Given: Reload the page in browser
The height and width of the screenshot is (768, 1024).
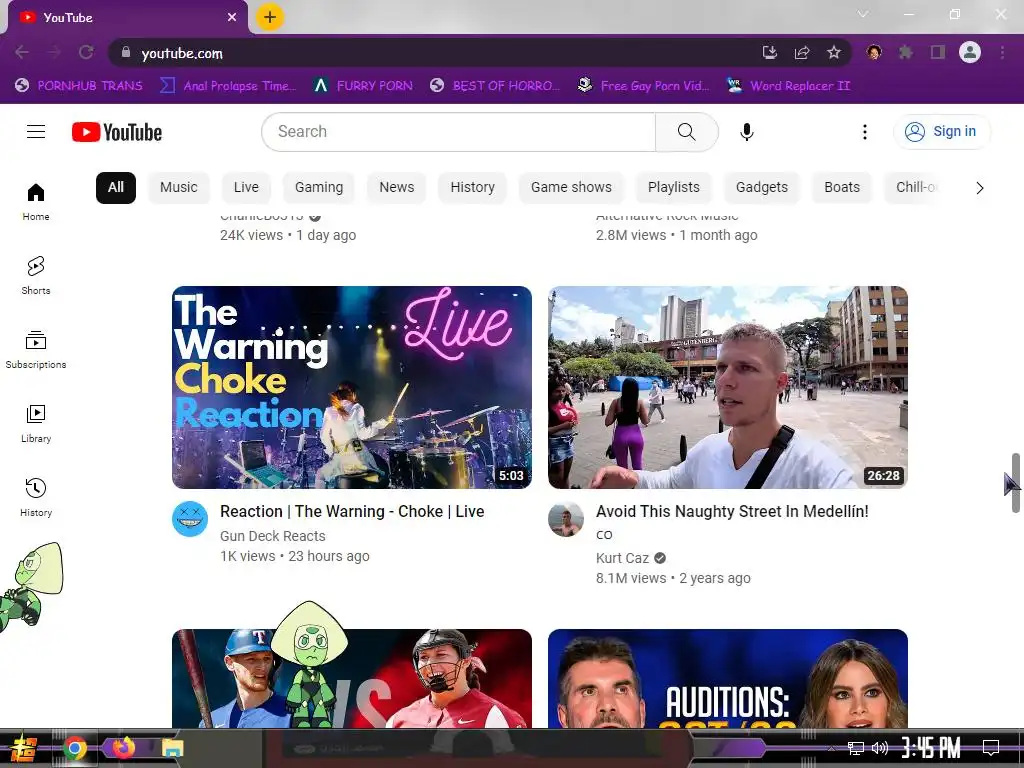Looking at the screenshot, I should [x=86, y=52].
